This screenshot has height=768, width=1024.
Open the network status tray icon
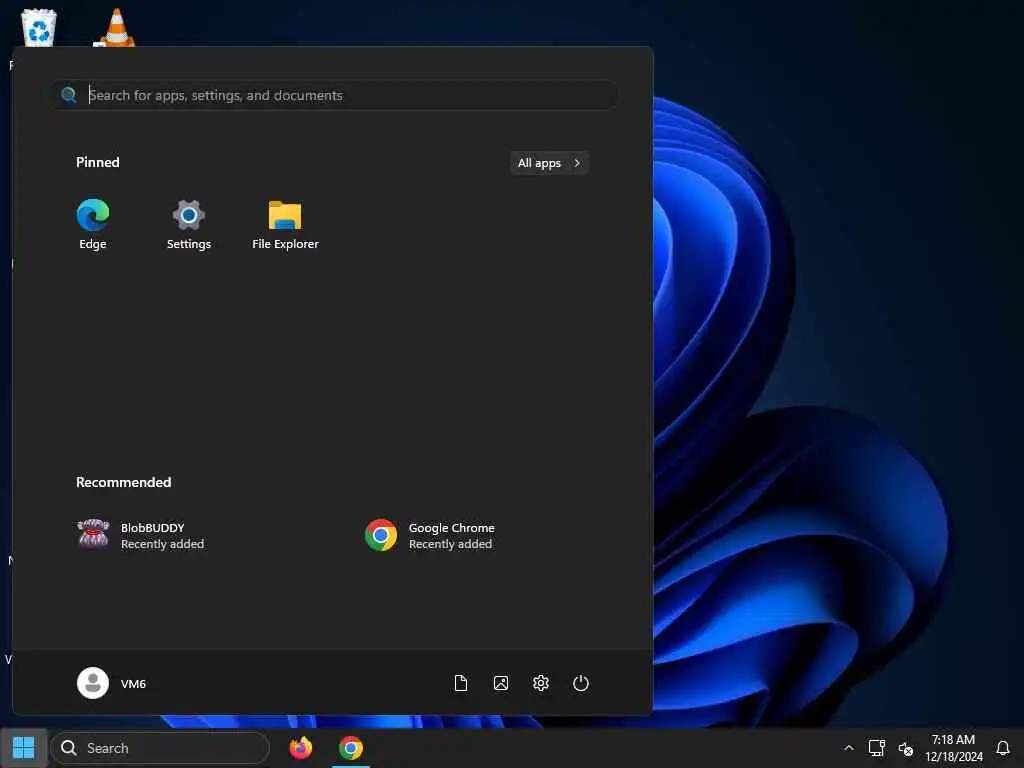pos(876,748)
